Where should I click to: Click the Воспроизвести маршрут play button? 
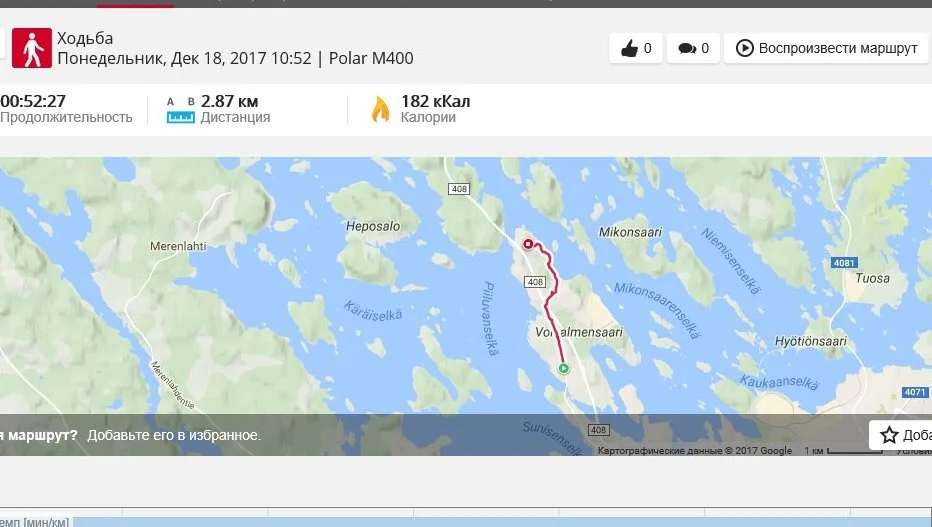coord(826,48)
